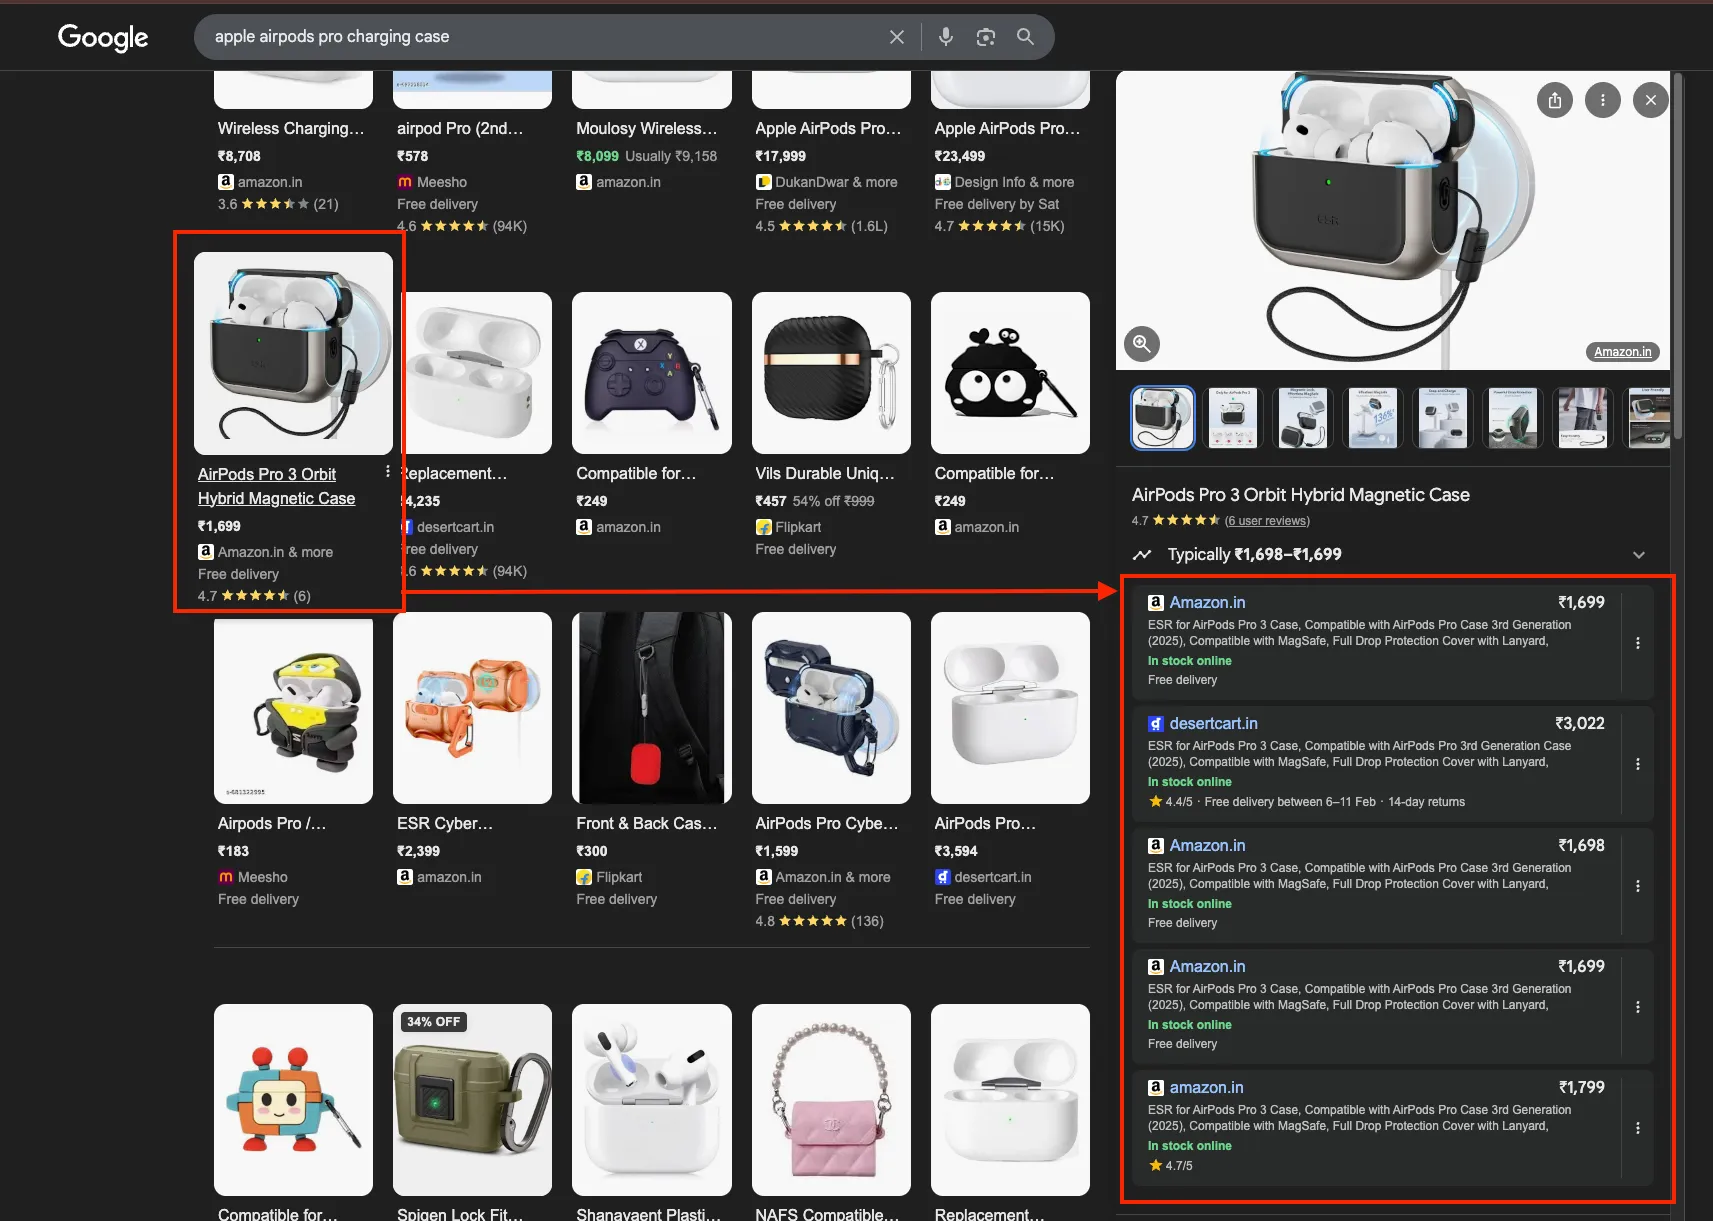Open Wireless Charging ₹8,708 listing title
The height and width of the screenshot is (1221, 1713).
click(x=291, y=128)
